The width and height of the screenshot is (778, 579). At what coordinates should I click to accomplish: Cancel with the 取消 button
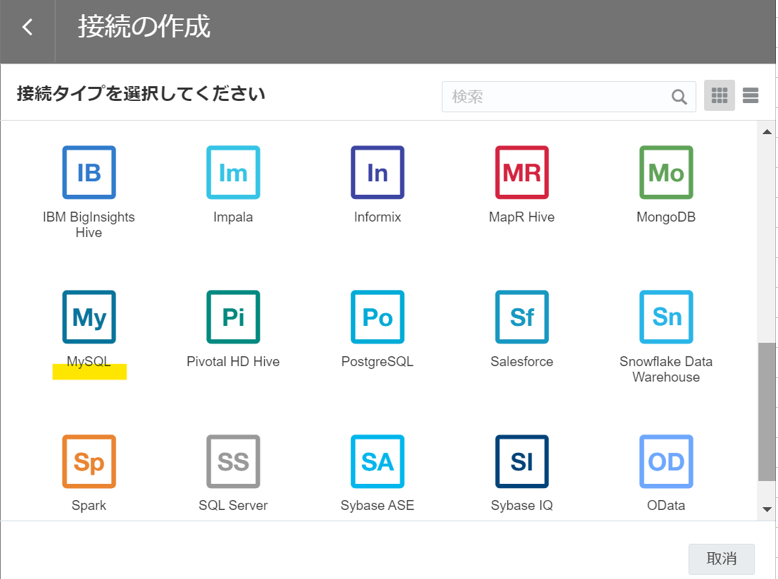click(721, 559)
